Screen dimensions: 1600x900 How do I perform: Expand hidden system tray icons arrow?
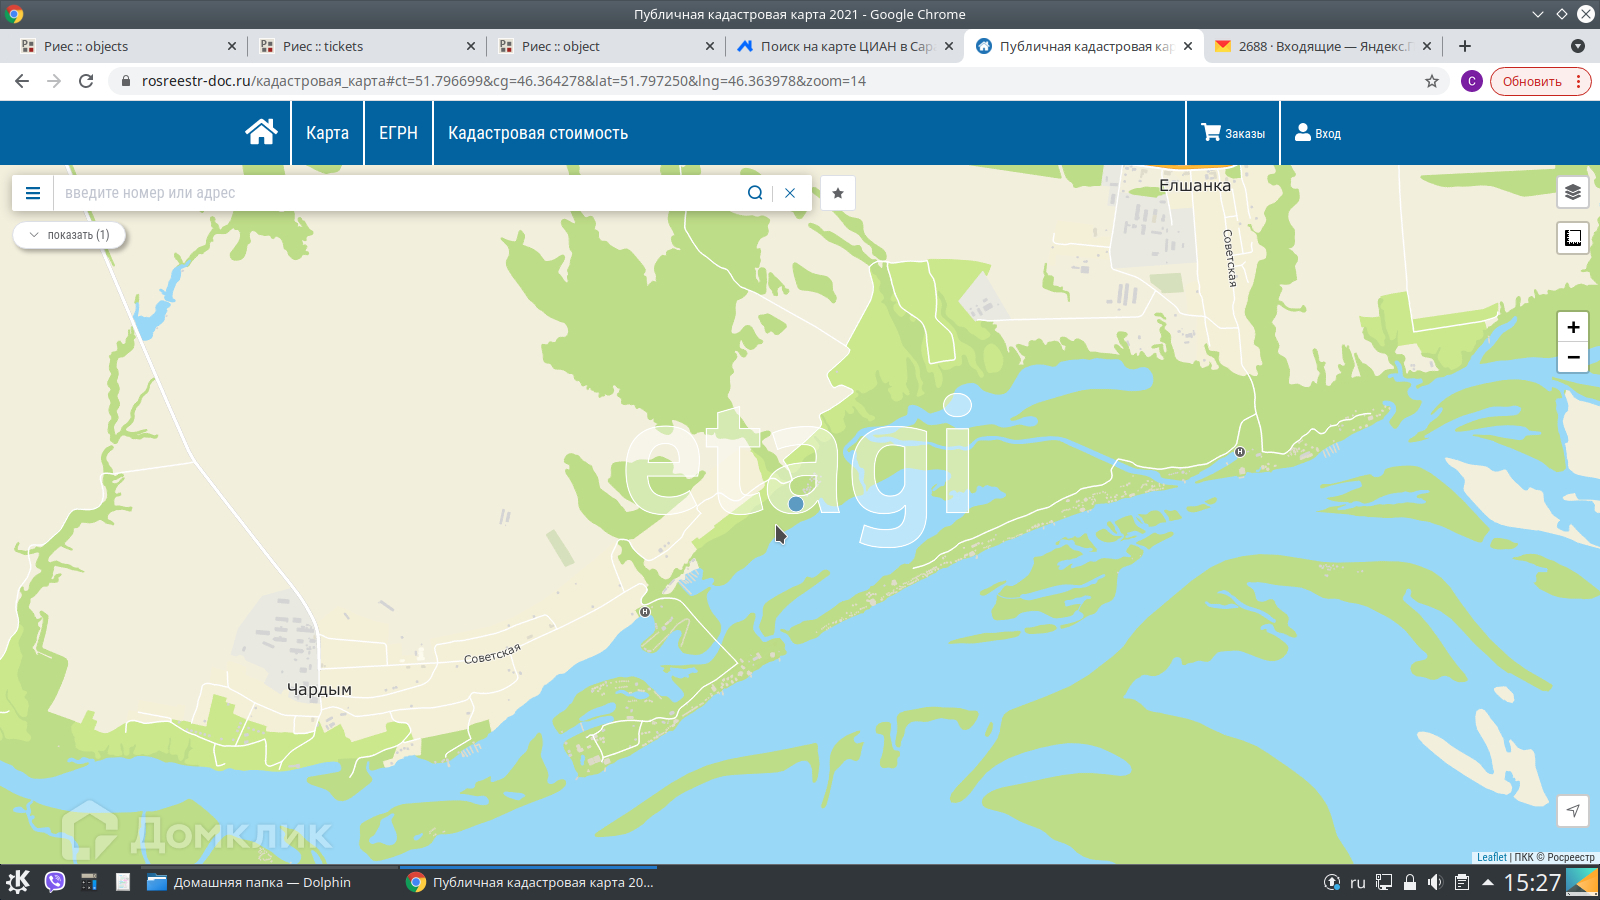pyautogui.click(x=1488, y=882)
